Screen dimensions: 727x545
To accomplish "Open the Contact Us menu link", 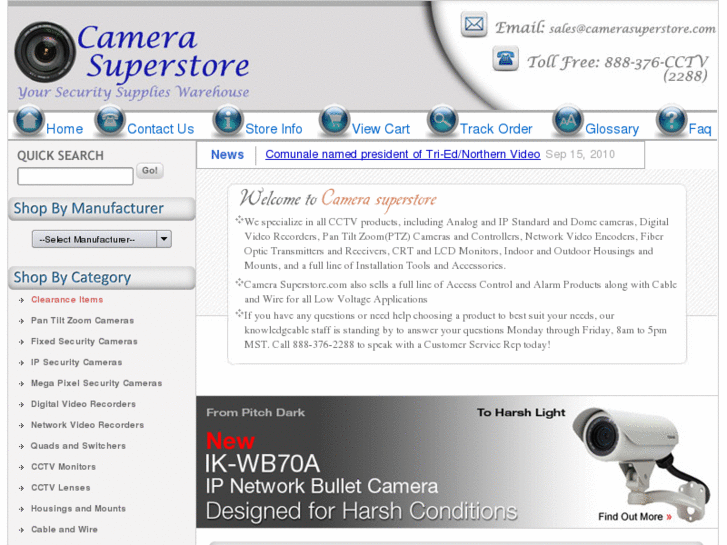I will (x=160, y=128).
